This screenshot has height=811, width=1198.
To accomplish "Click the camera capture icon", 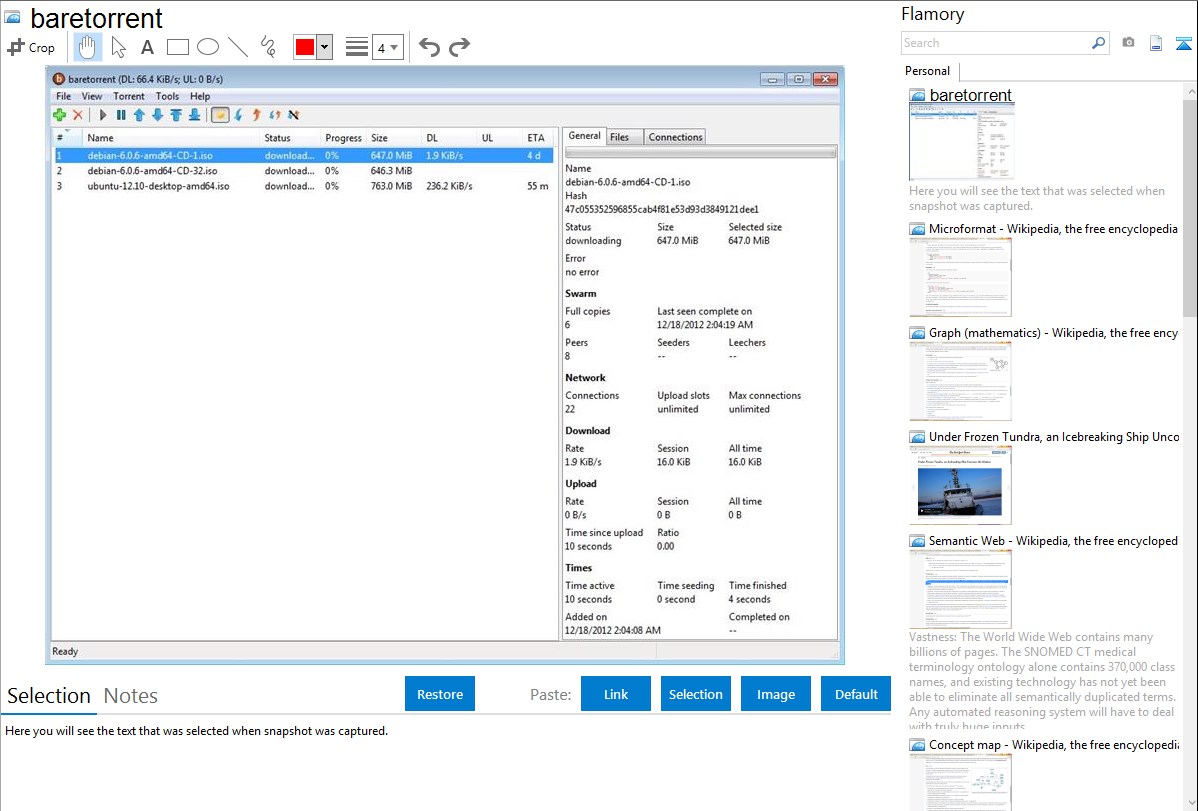I will pyautogui.click(x=1128, y=43).
